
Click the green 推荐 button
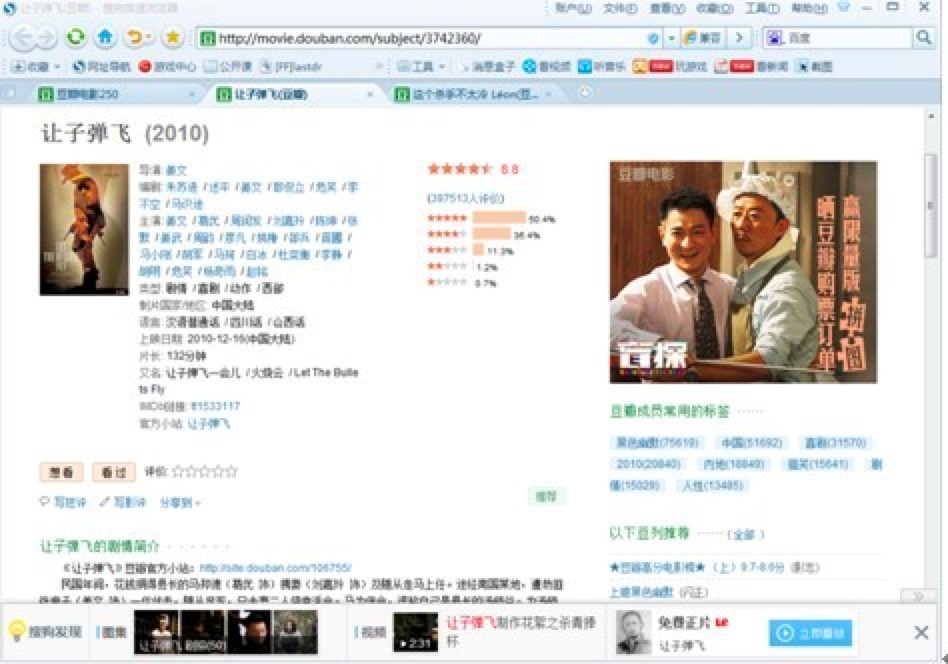point(546,496)
